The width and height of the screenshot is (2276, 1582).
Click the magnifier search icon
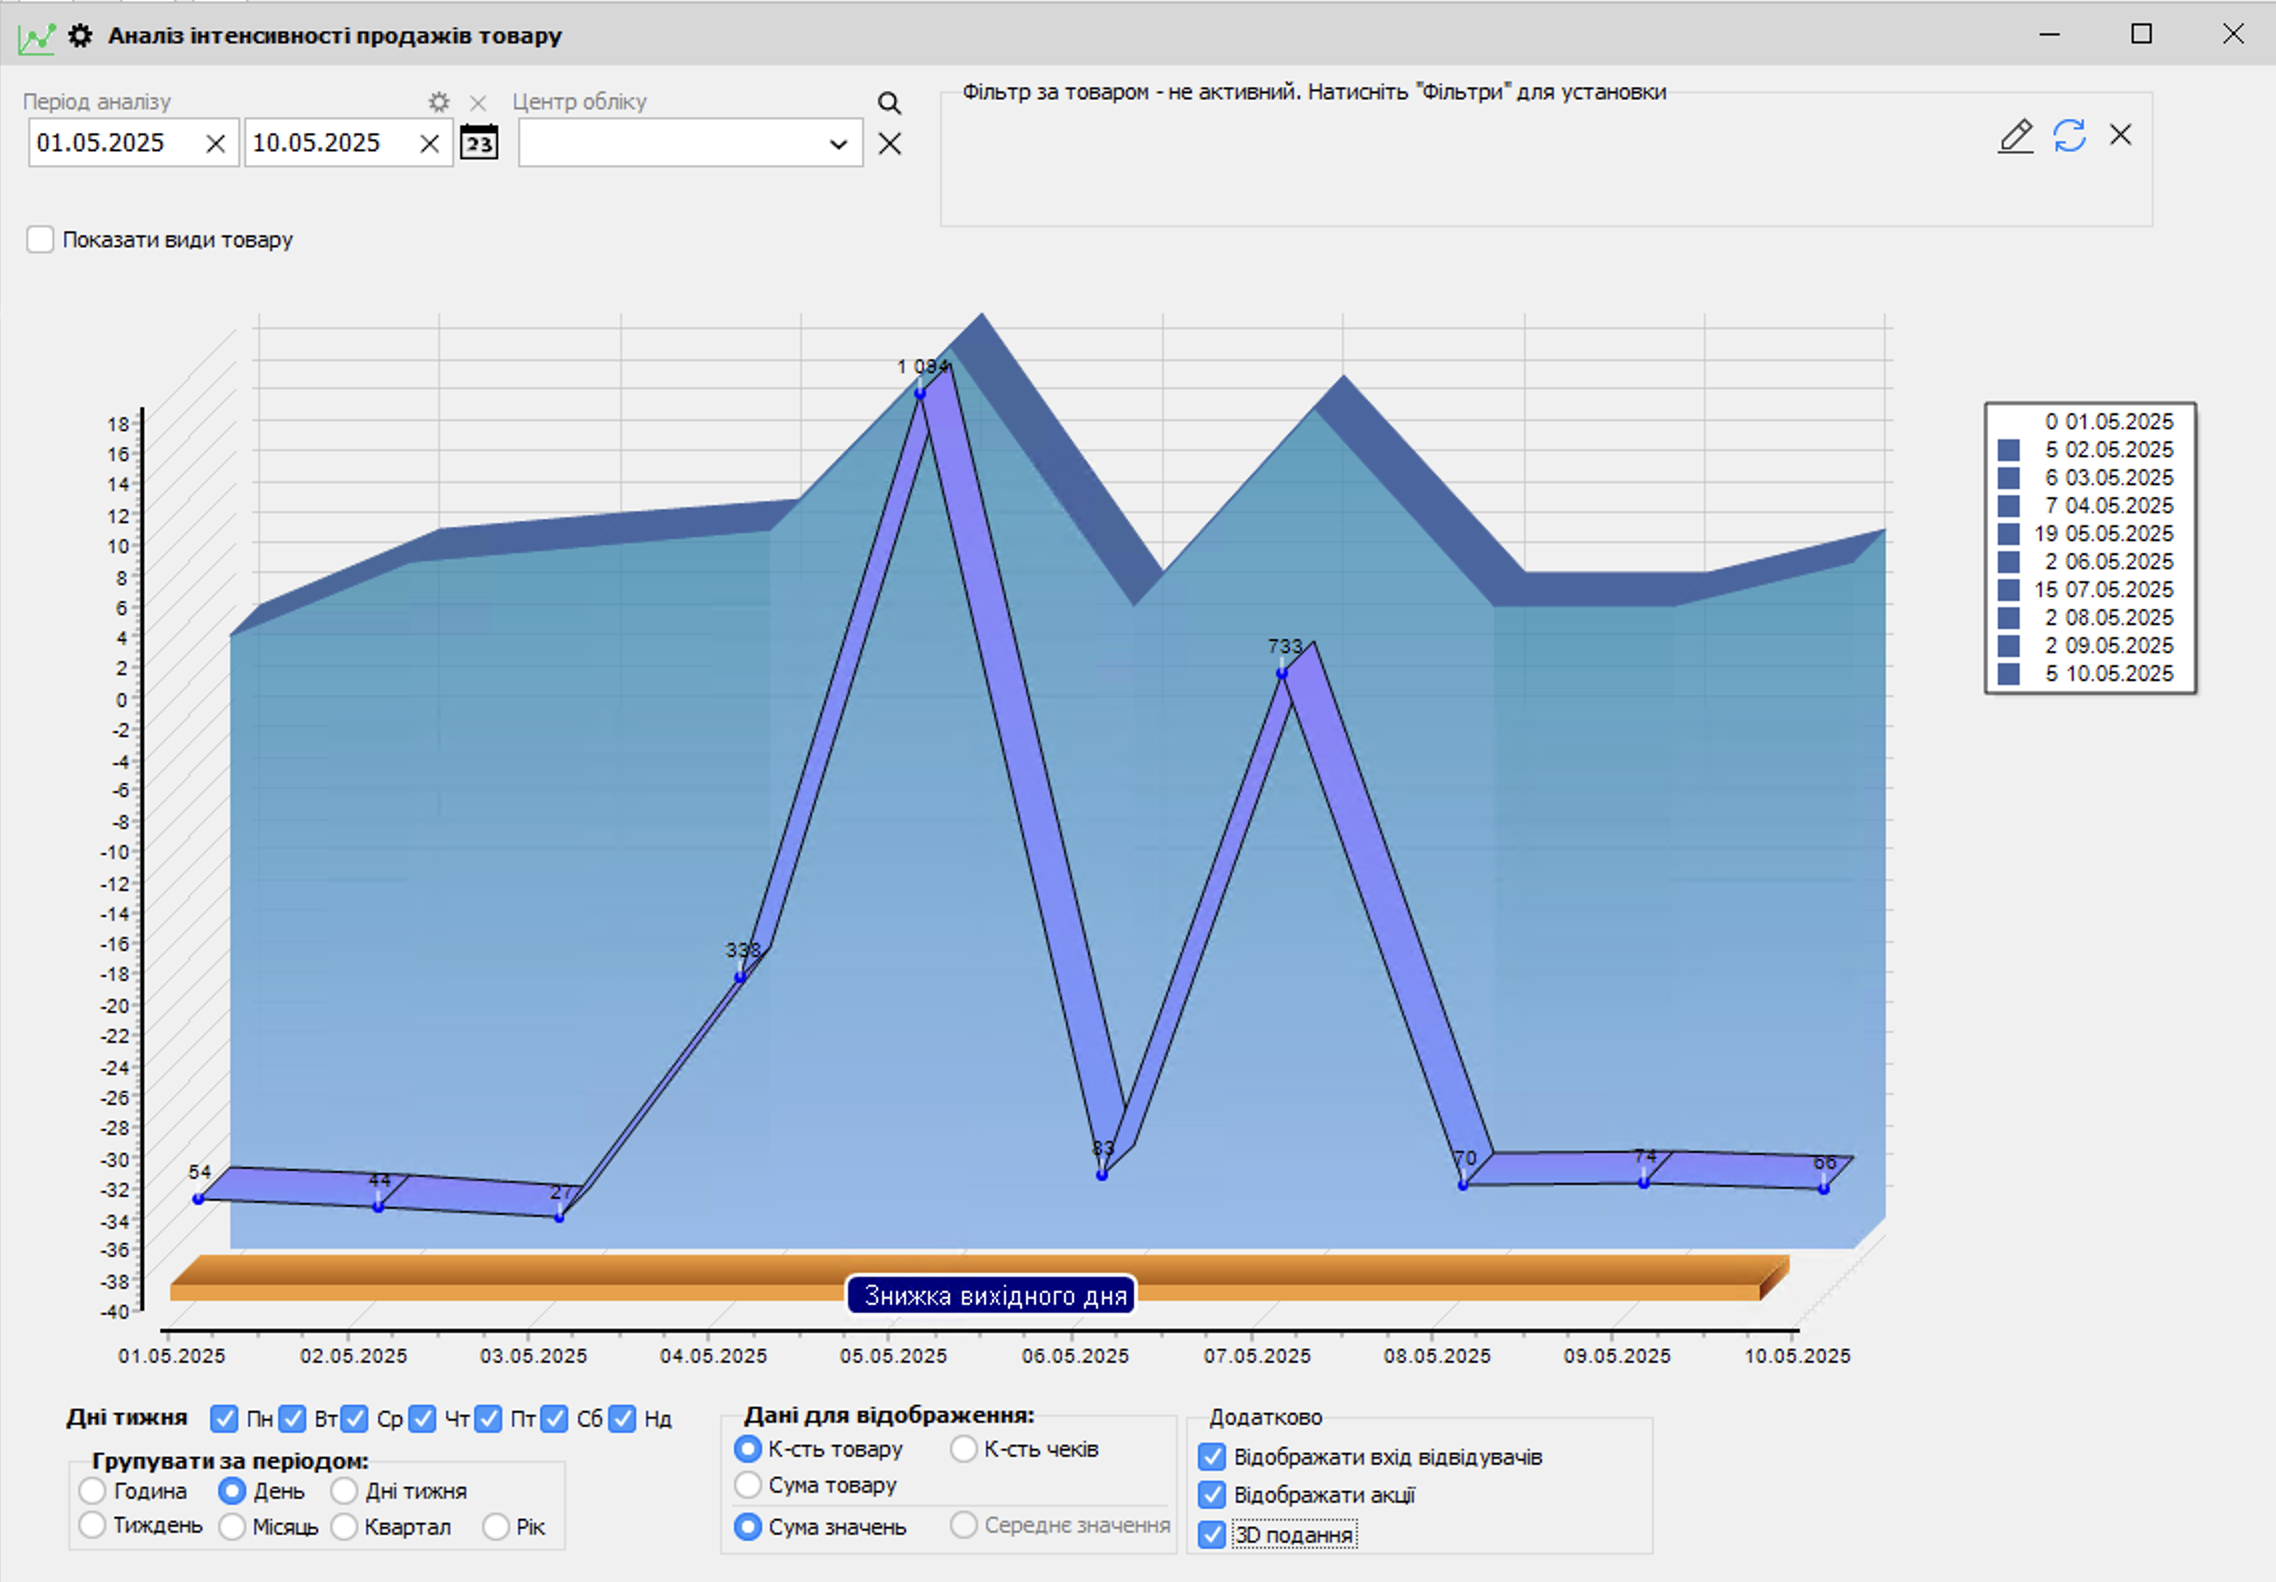889,102
